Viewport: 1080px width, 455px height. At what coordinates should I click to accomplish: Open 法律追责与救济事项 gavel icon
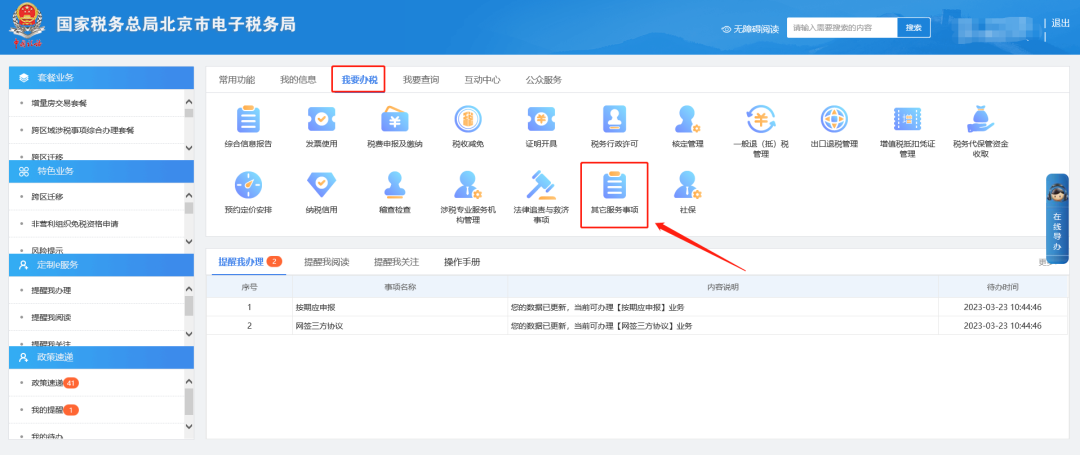540,187
